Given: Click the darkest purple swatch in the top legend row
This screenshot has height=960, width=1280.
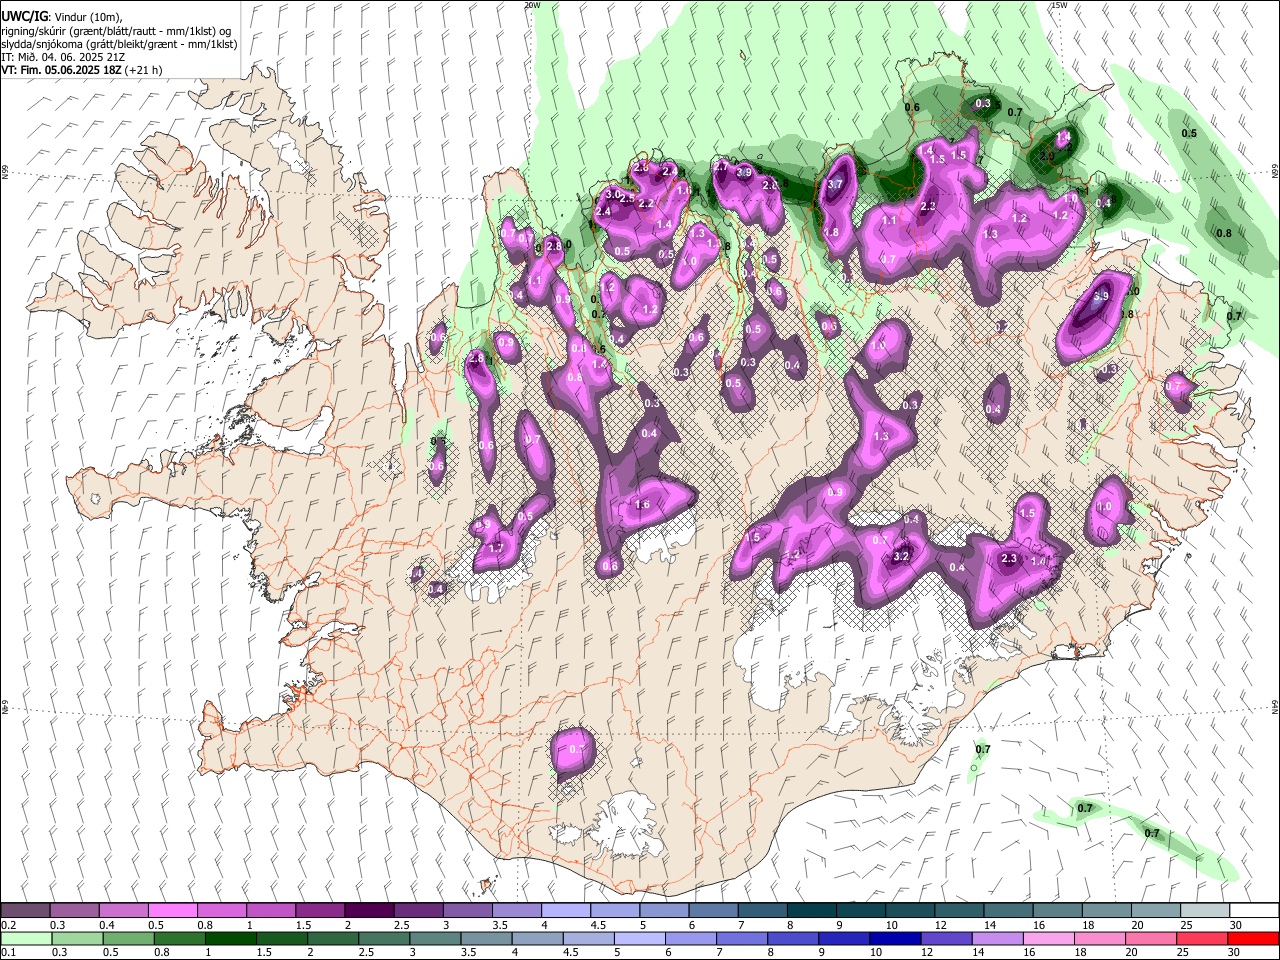Looking at the screenshot, I should [x=369, y=910].
